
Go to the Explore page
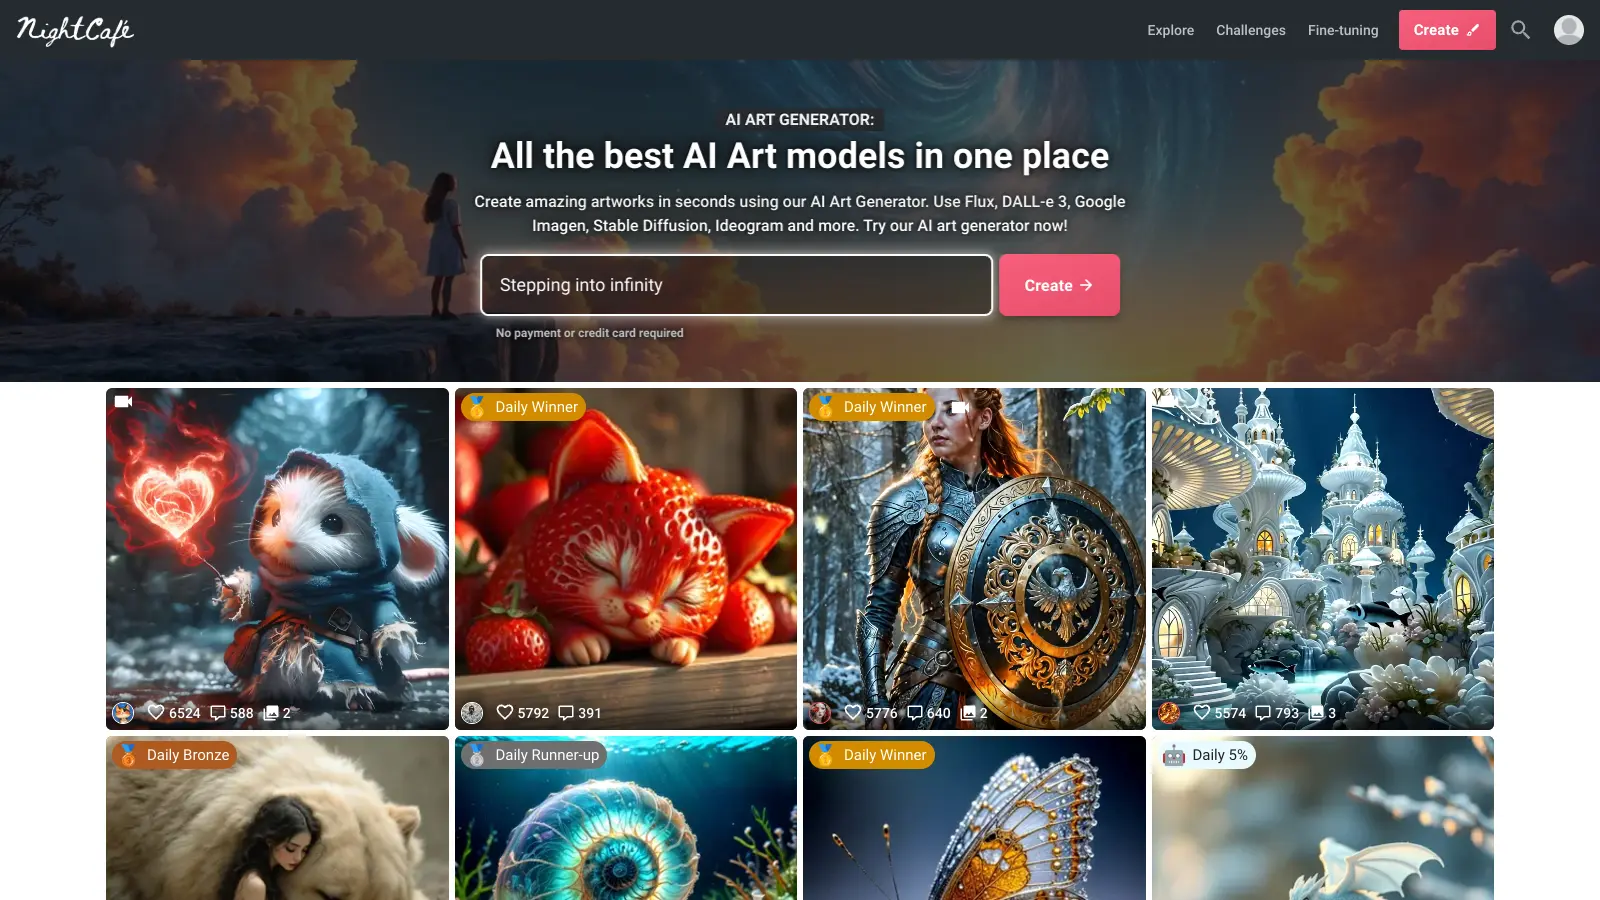tap(1170, 30)
